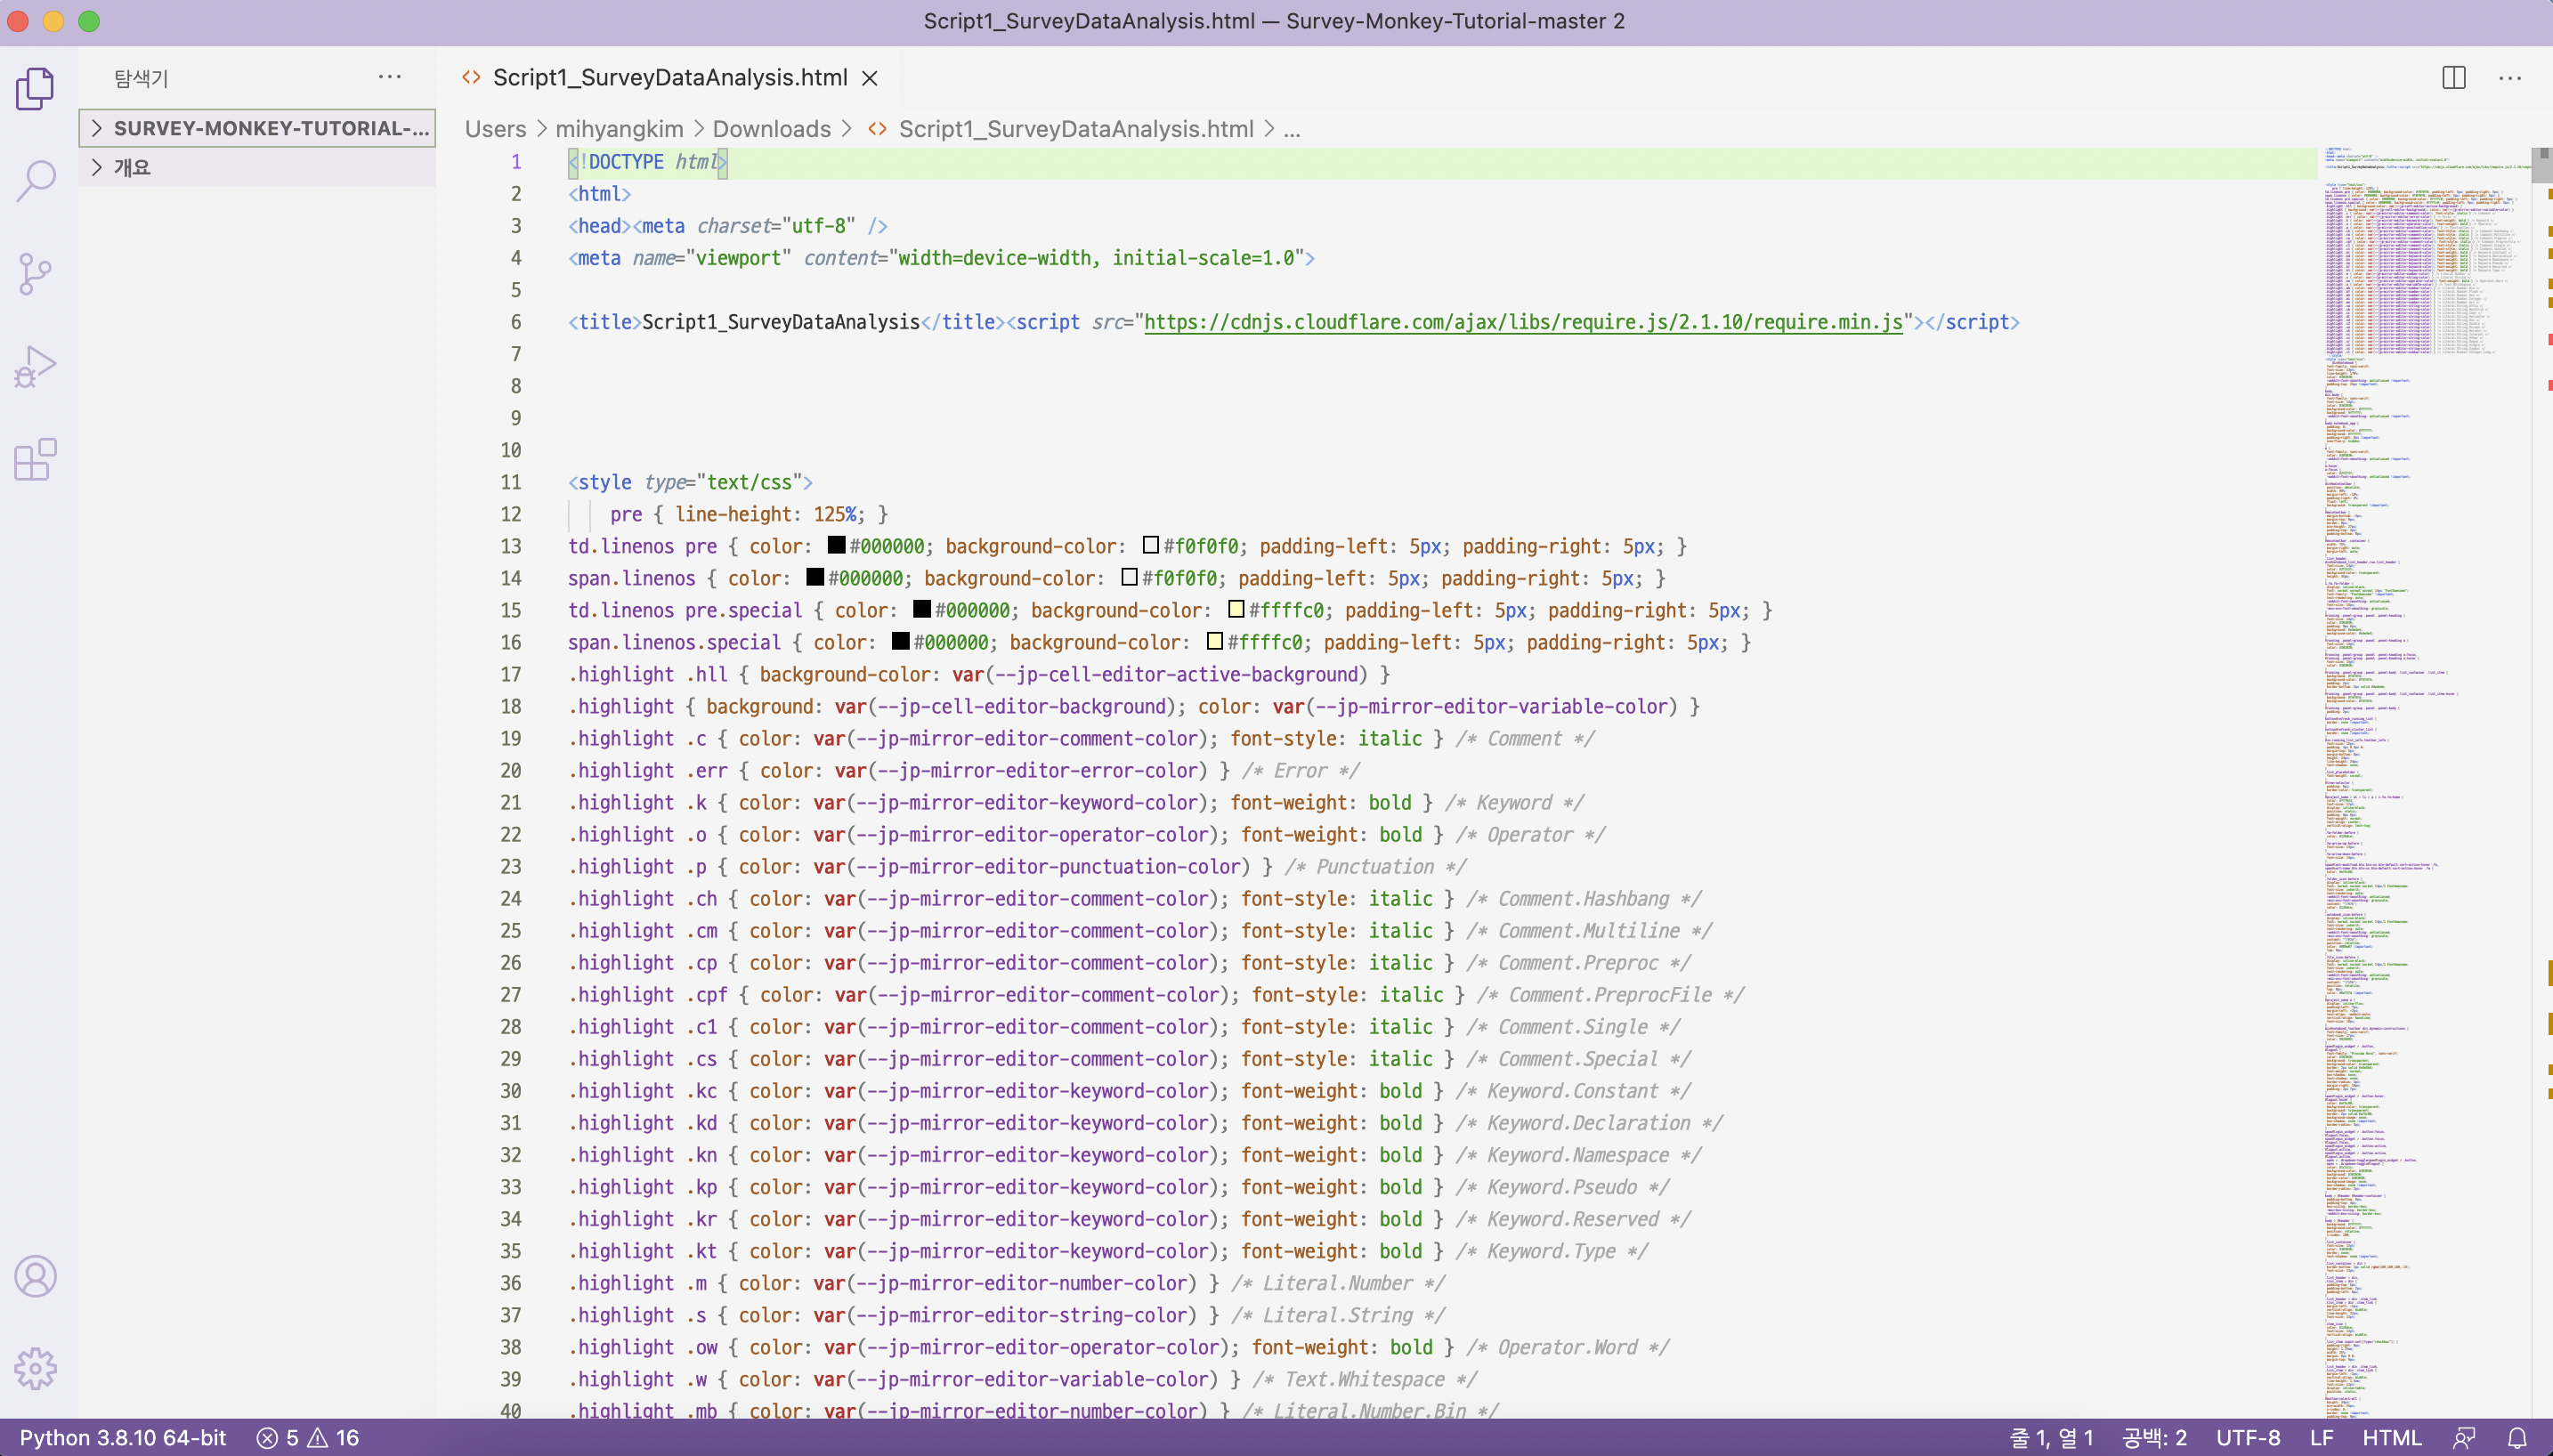
Task: Split the editor using the top-right icon
Action: point(2453,78)
